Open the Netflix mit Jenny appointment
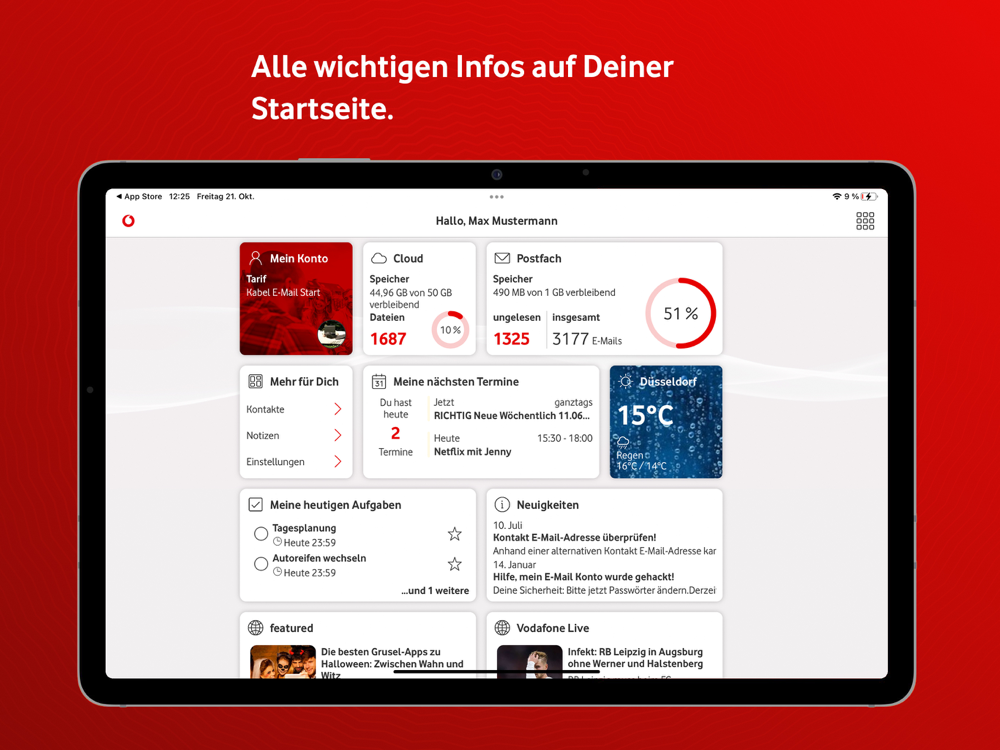1000x750 pixels. 513,445
